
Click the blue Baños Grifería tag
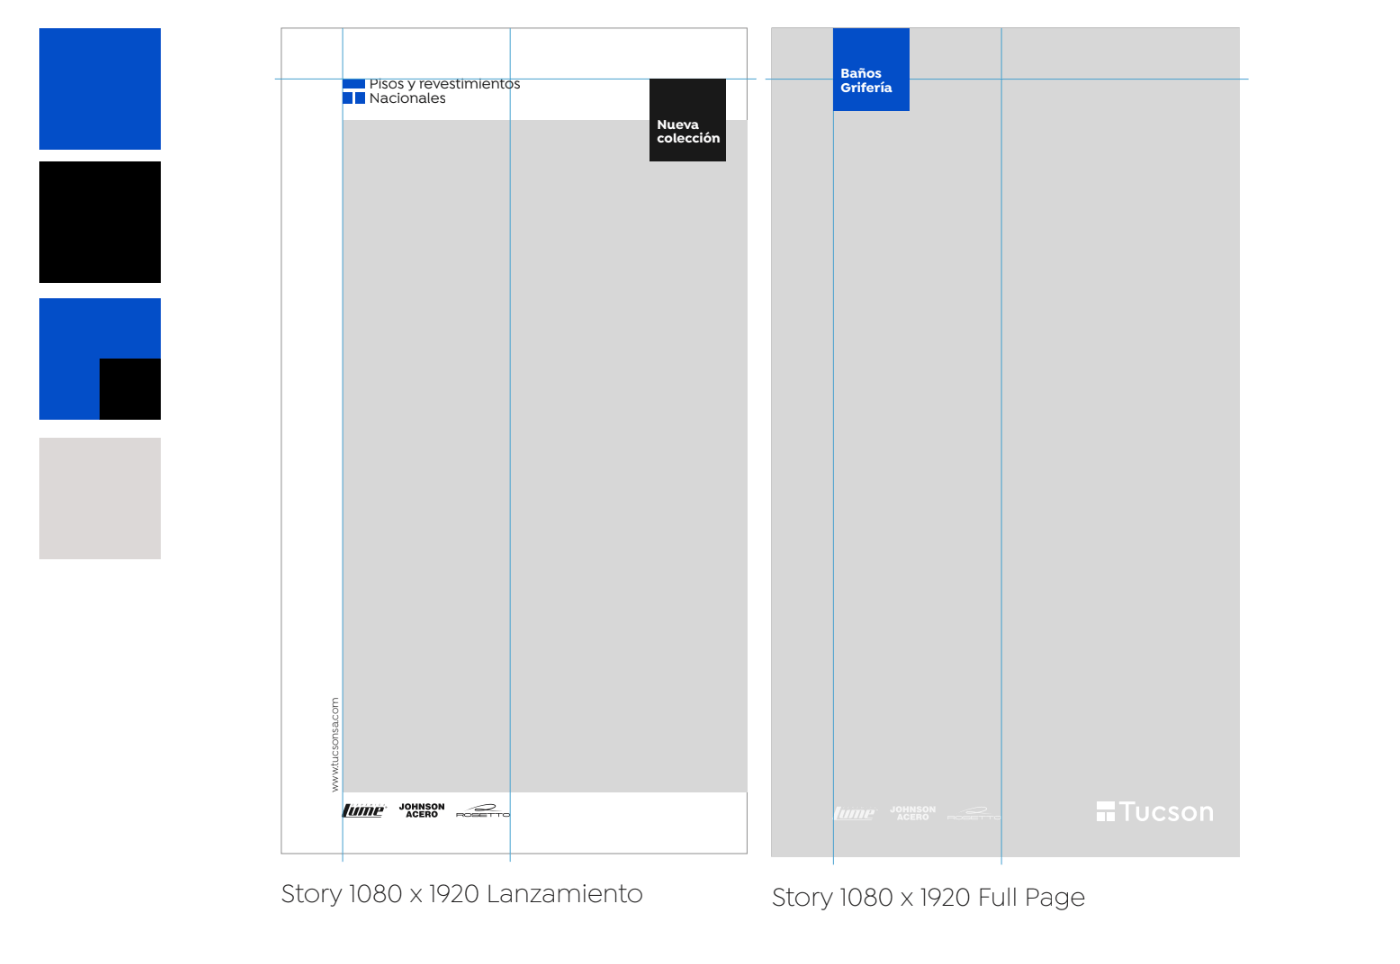click(x=870, y=70)
